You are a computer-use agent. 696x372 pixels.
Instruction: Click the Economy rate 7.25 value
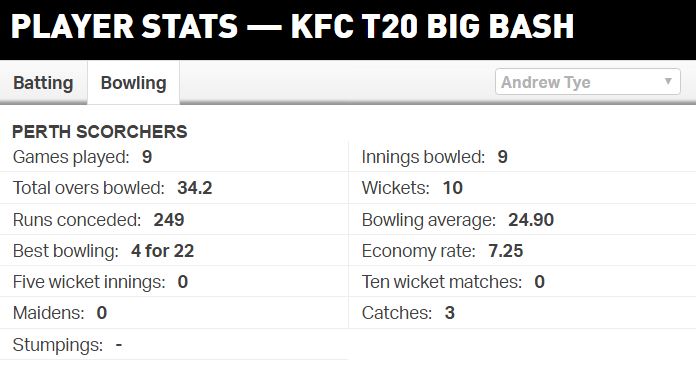[x=506, y=251]
